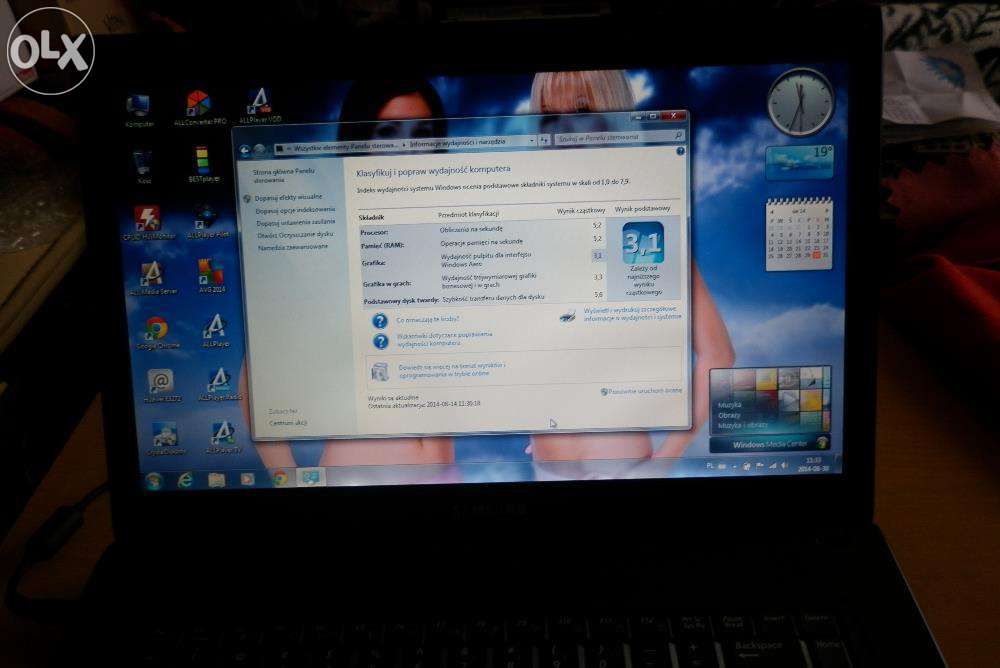Click Dopasuj opcje indeksowania link
Viewport: 1000px width, 668px height.
[x=295, y=210]
